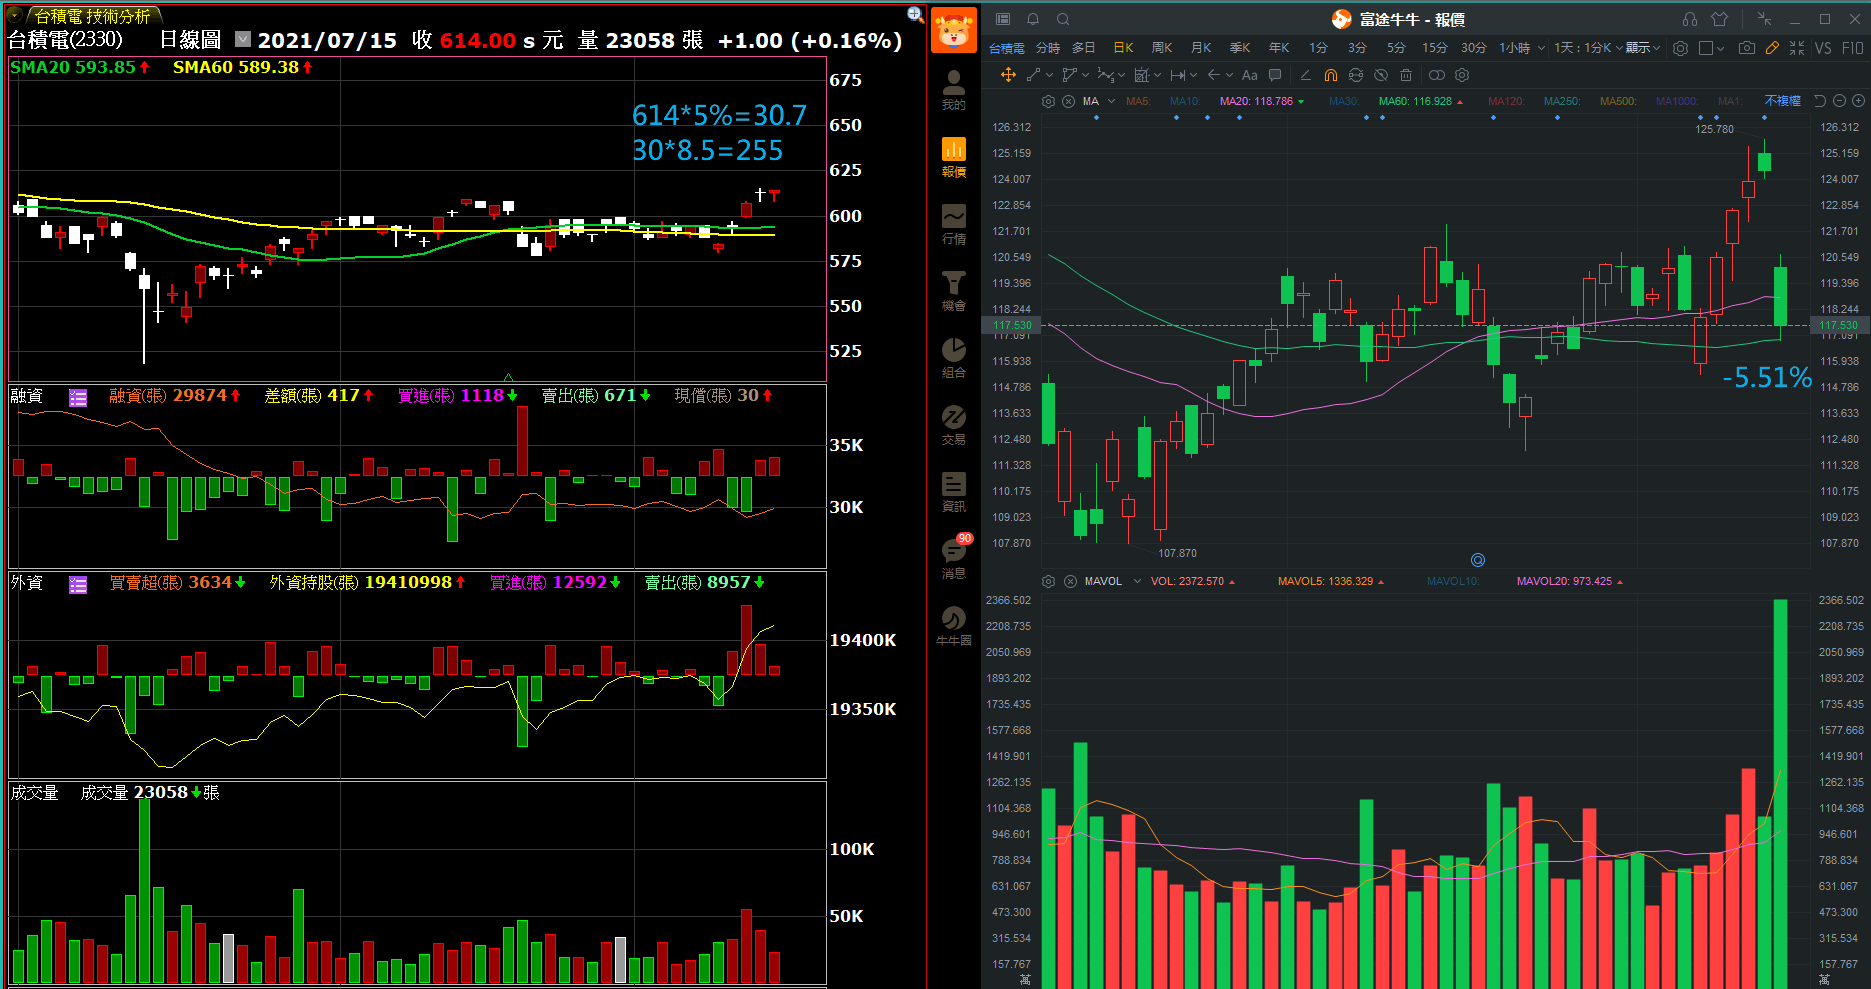
Task: Add a comment bubble annotation
Action: click(x=1275, y=75)
